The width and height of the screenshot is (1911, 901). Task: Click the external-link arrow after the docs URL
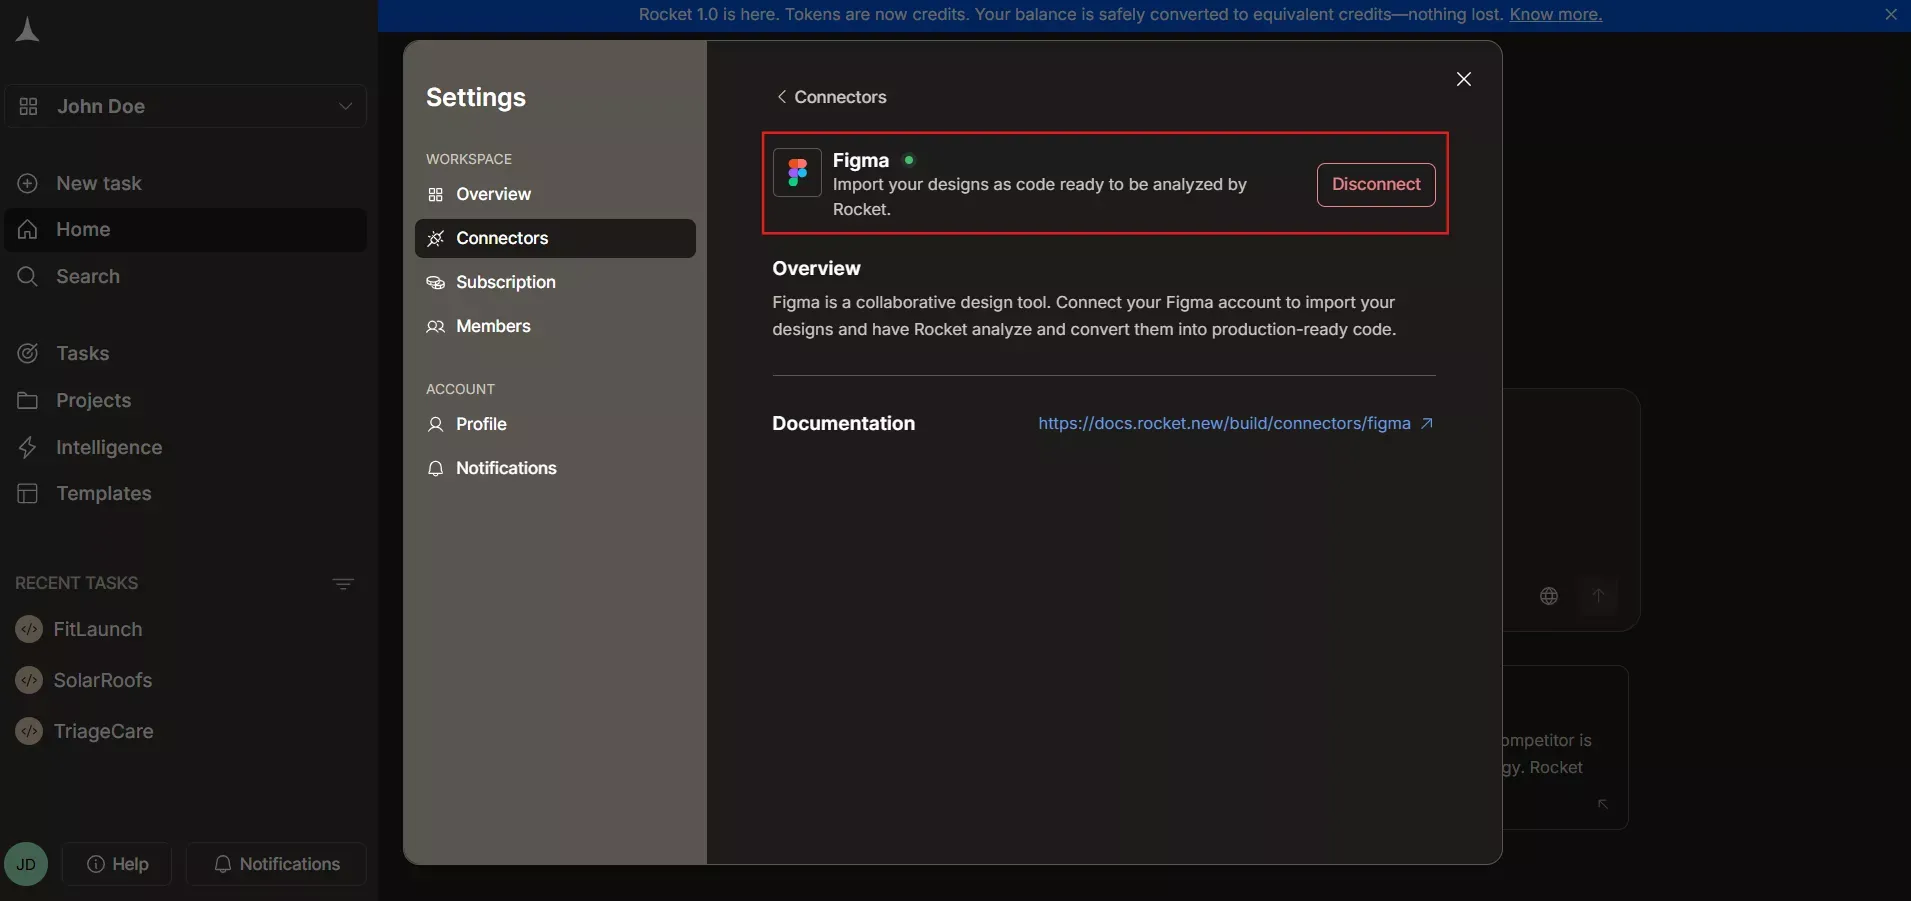pyautogui.click(x=1427, y=423)
